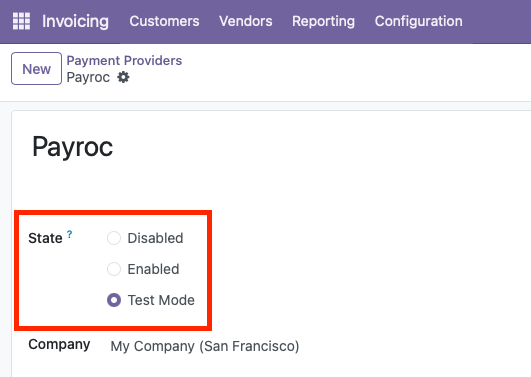
Task: Click the New button
Action: coord(37,68)
